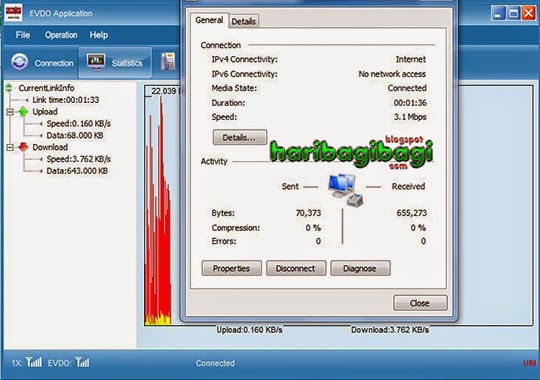Image resolution: width=540 pixels, height=380 pixels.
Task: Click Upload:0.160 KB/s label below graph
Action: [249, 330]
